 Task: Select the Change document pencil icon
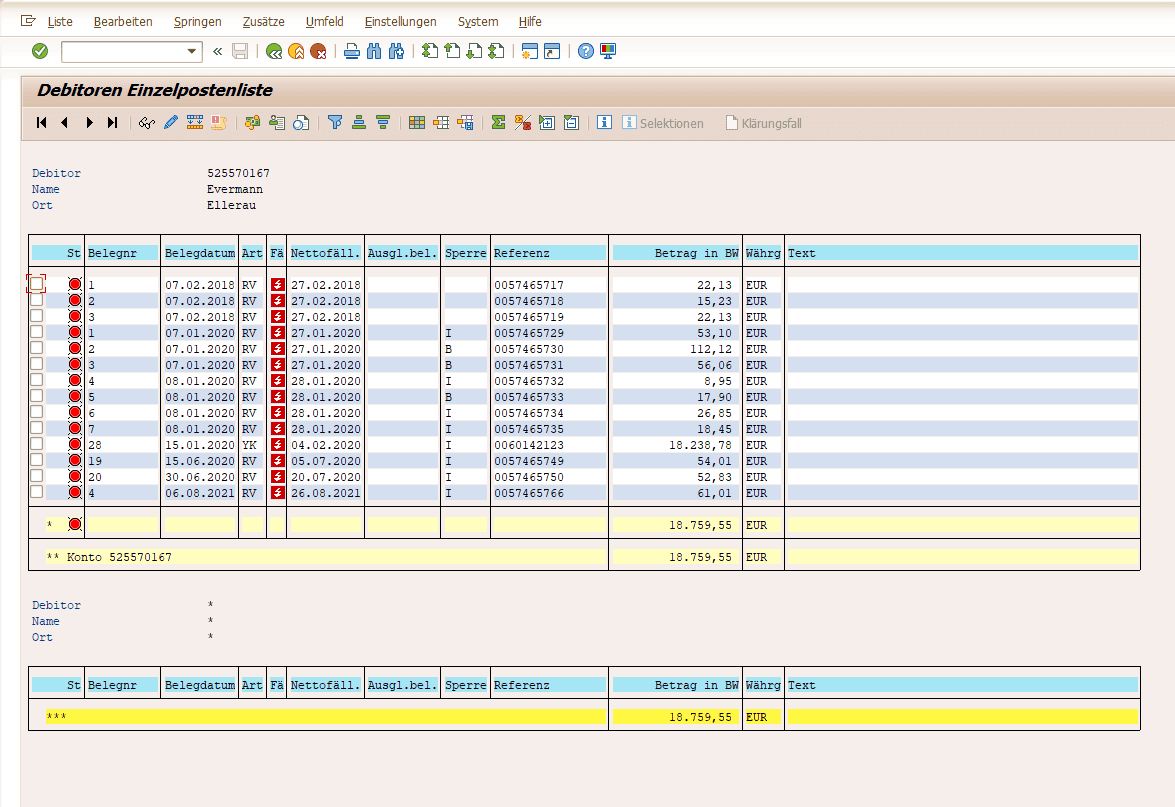pyautogui.click(x=169, y=122)
